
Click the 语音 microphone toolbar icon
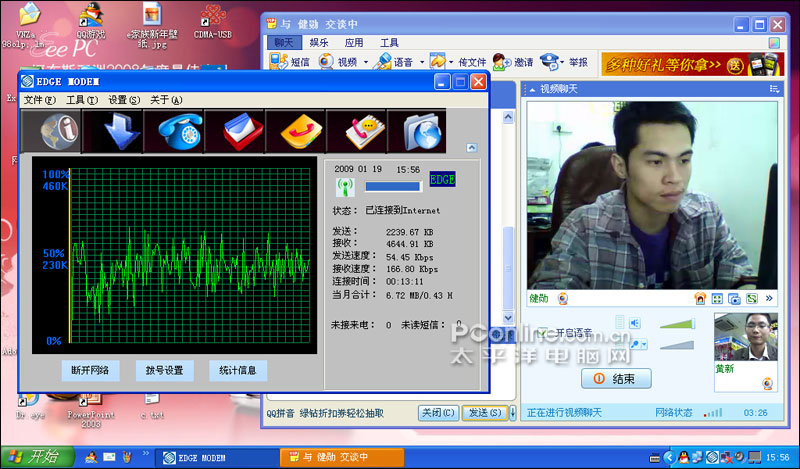tap(382, 62)
